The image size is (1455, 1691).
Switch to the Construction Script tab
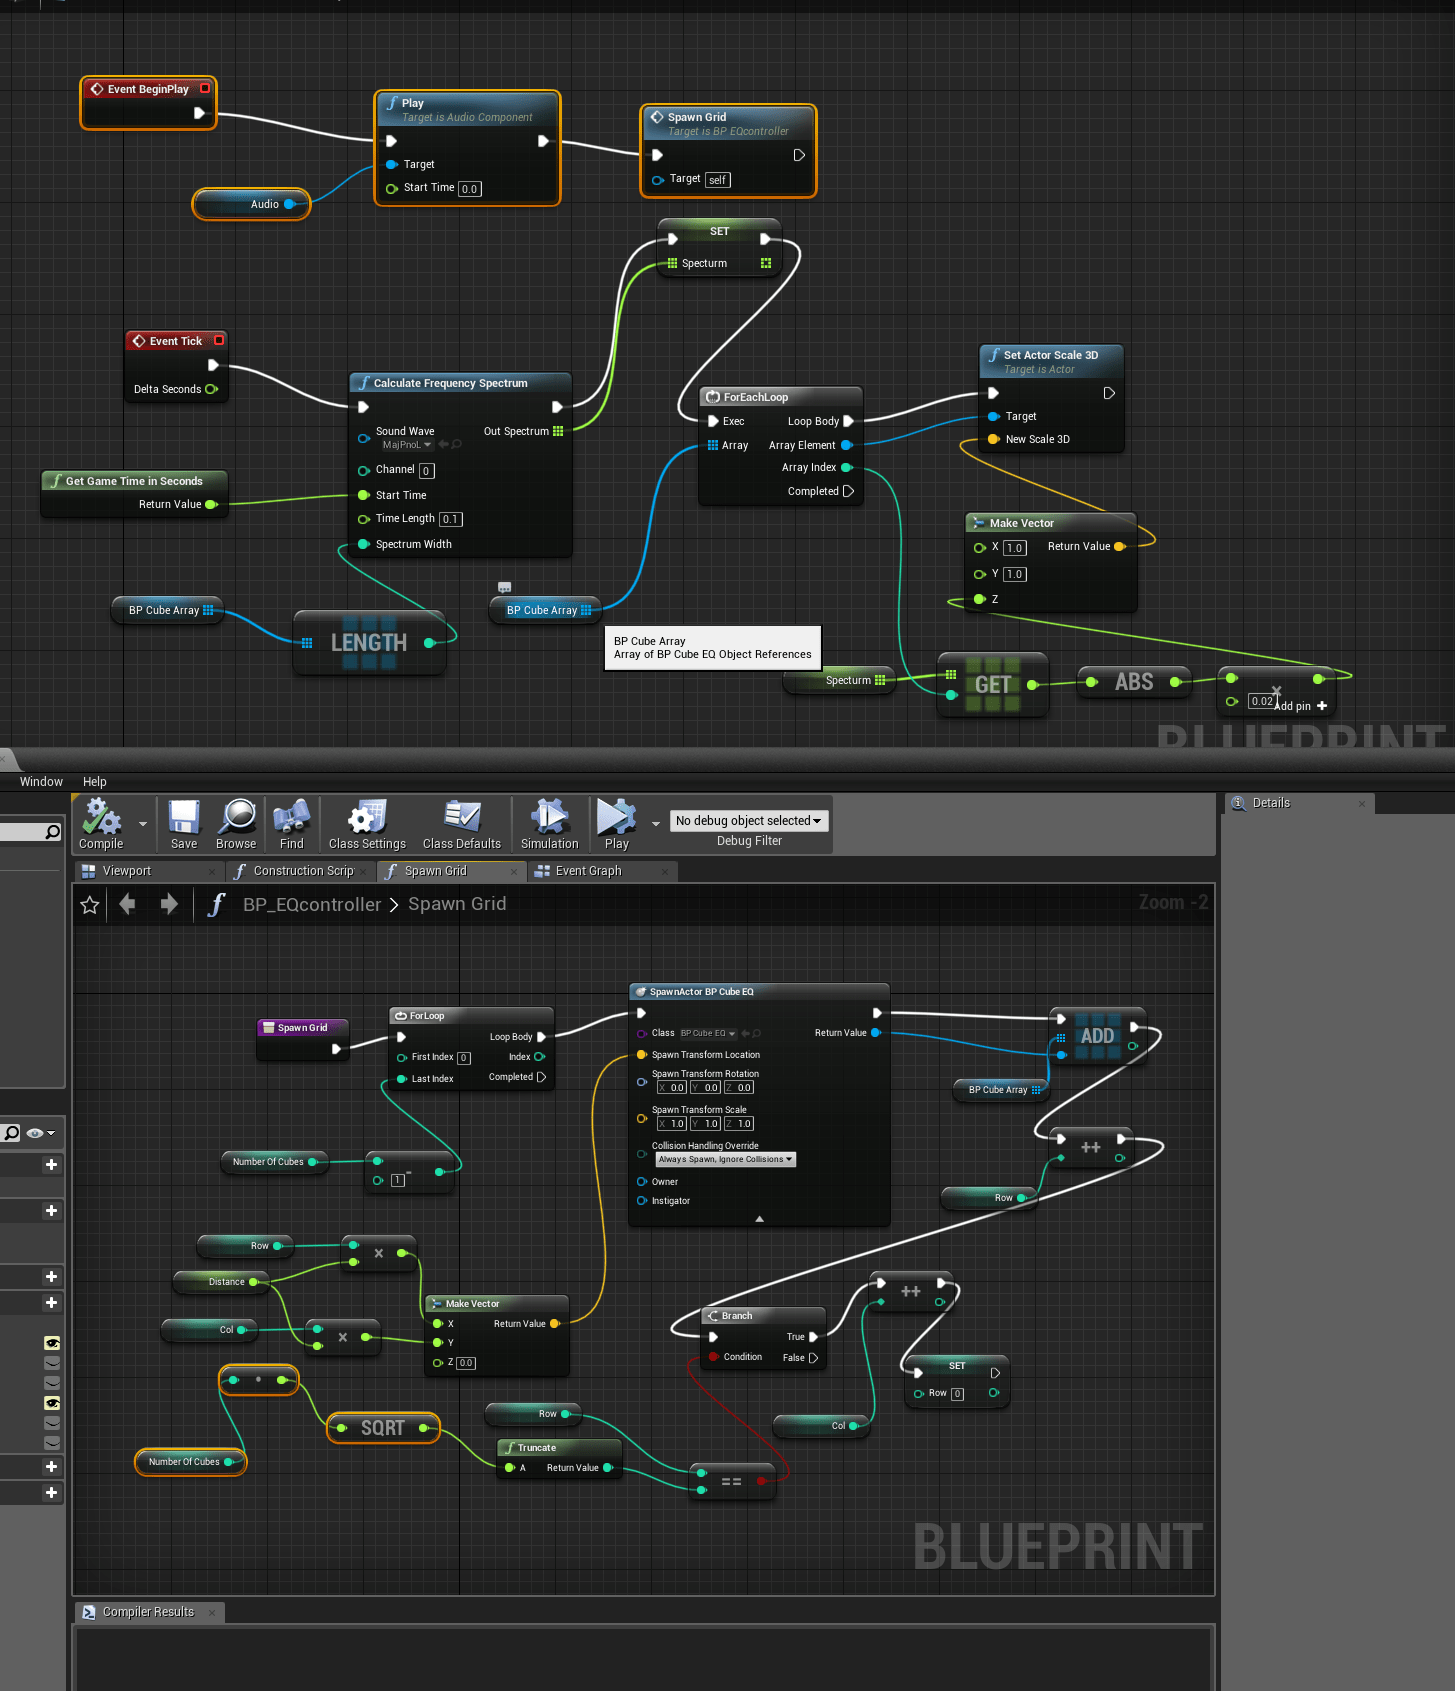pyautogui.click(x=304, y=872)
